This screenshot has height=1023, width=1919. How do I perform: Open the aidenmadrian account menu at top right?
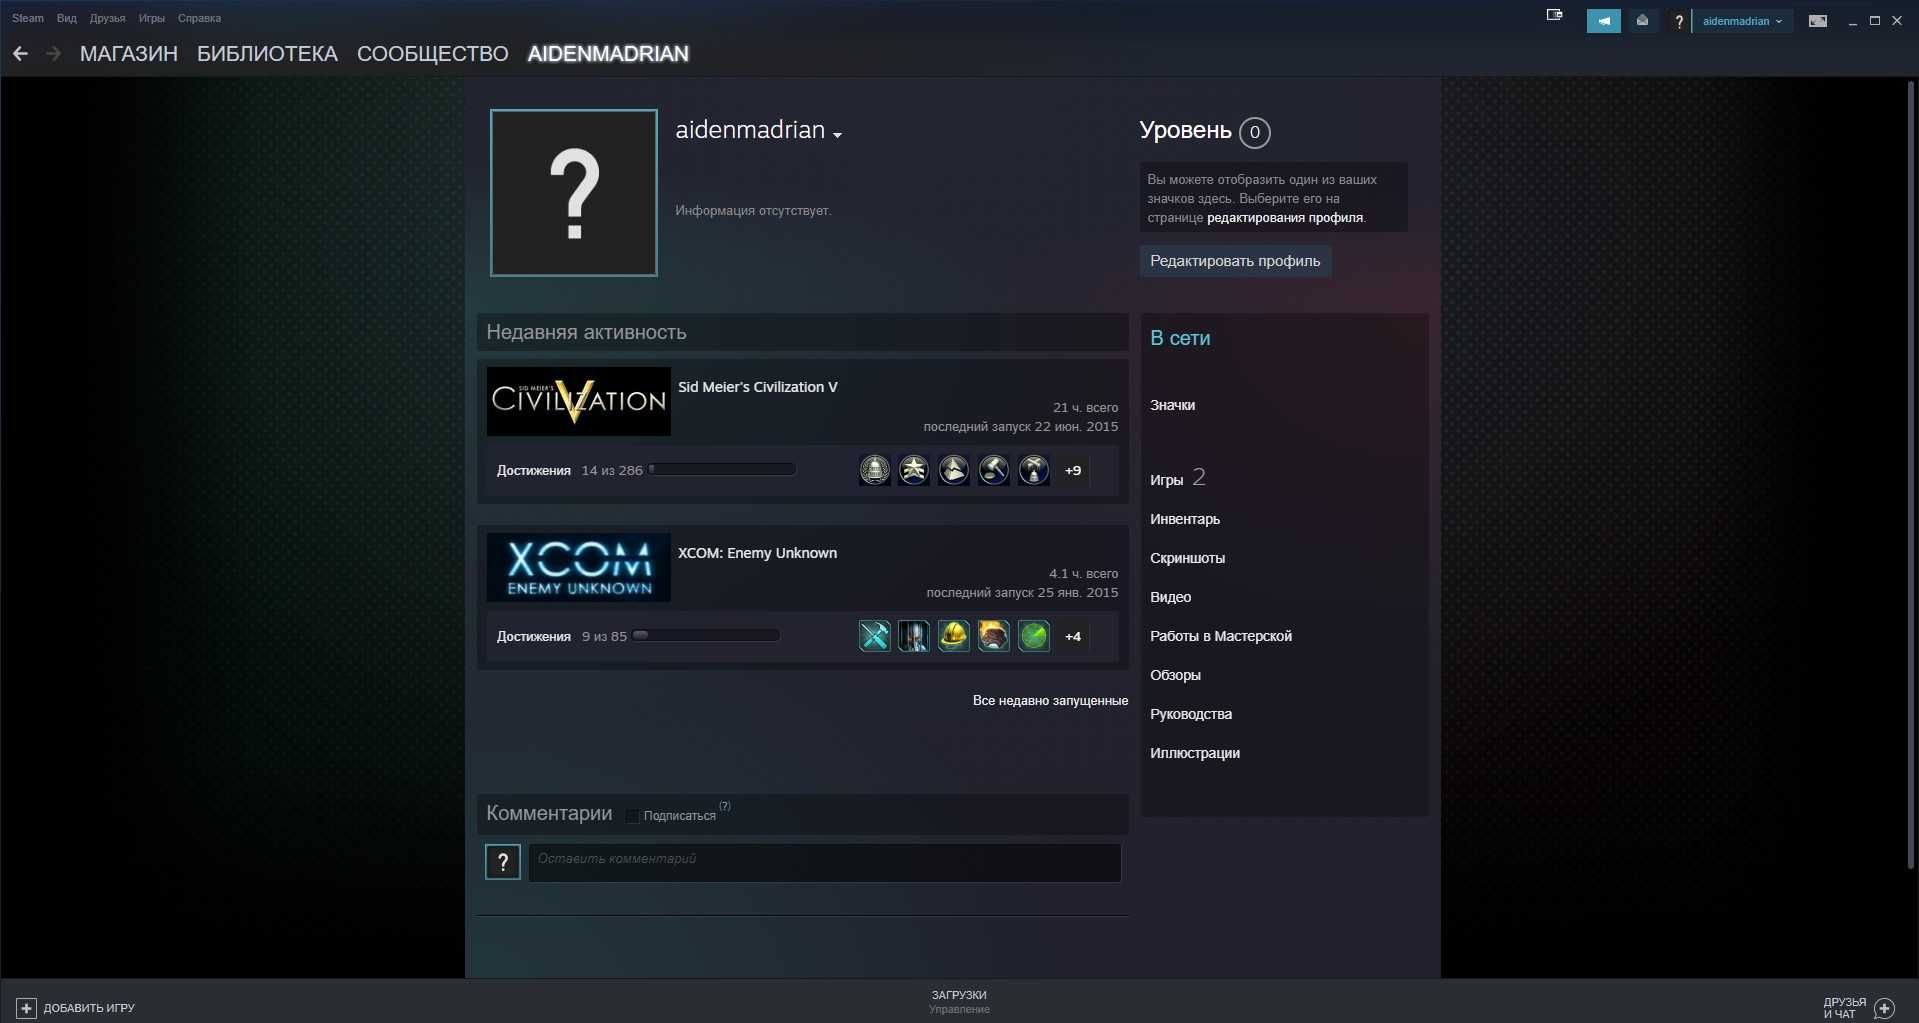click(x=1742, y=21)
